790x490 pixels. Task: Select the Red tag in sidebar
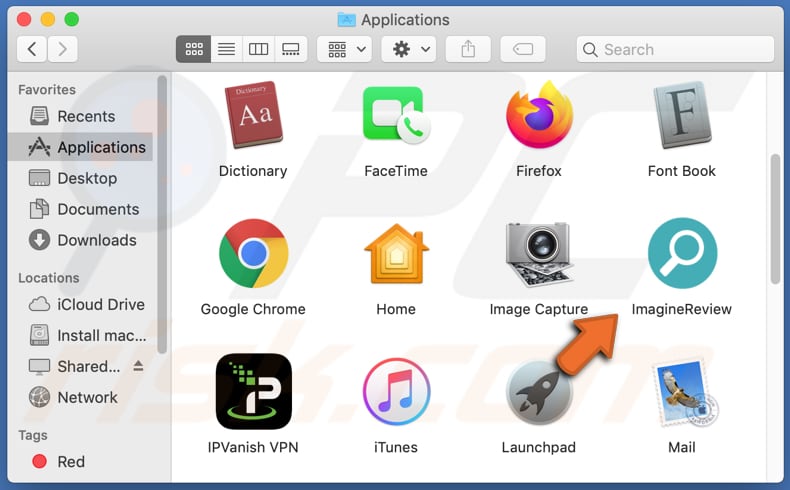tap(81, 462)
